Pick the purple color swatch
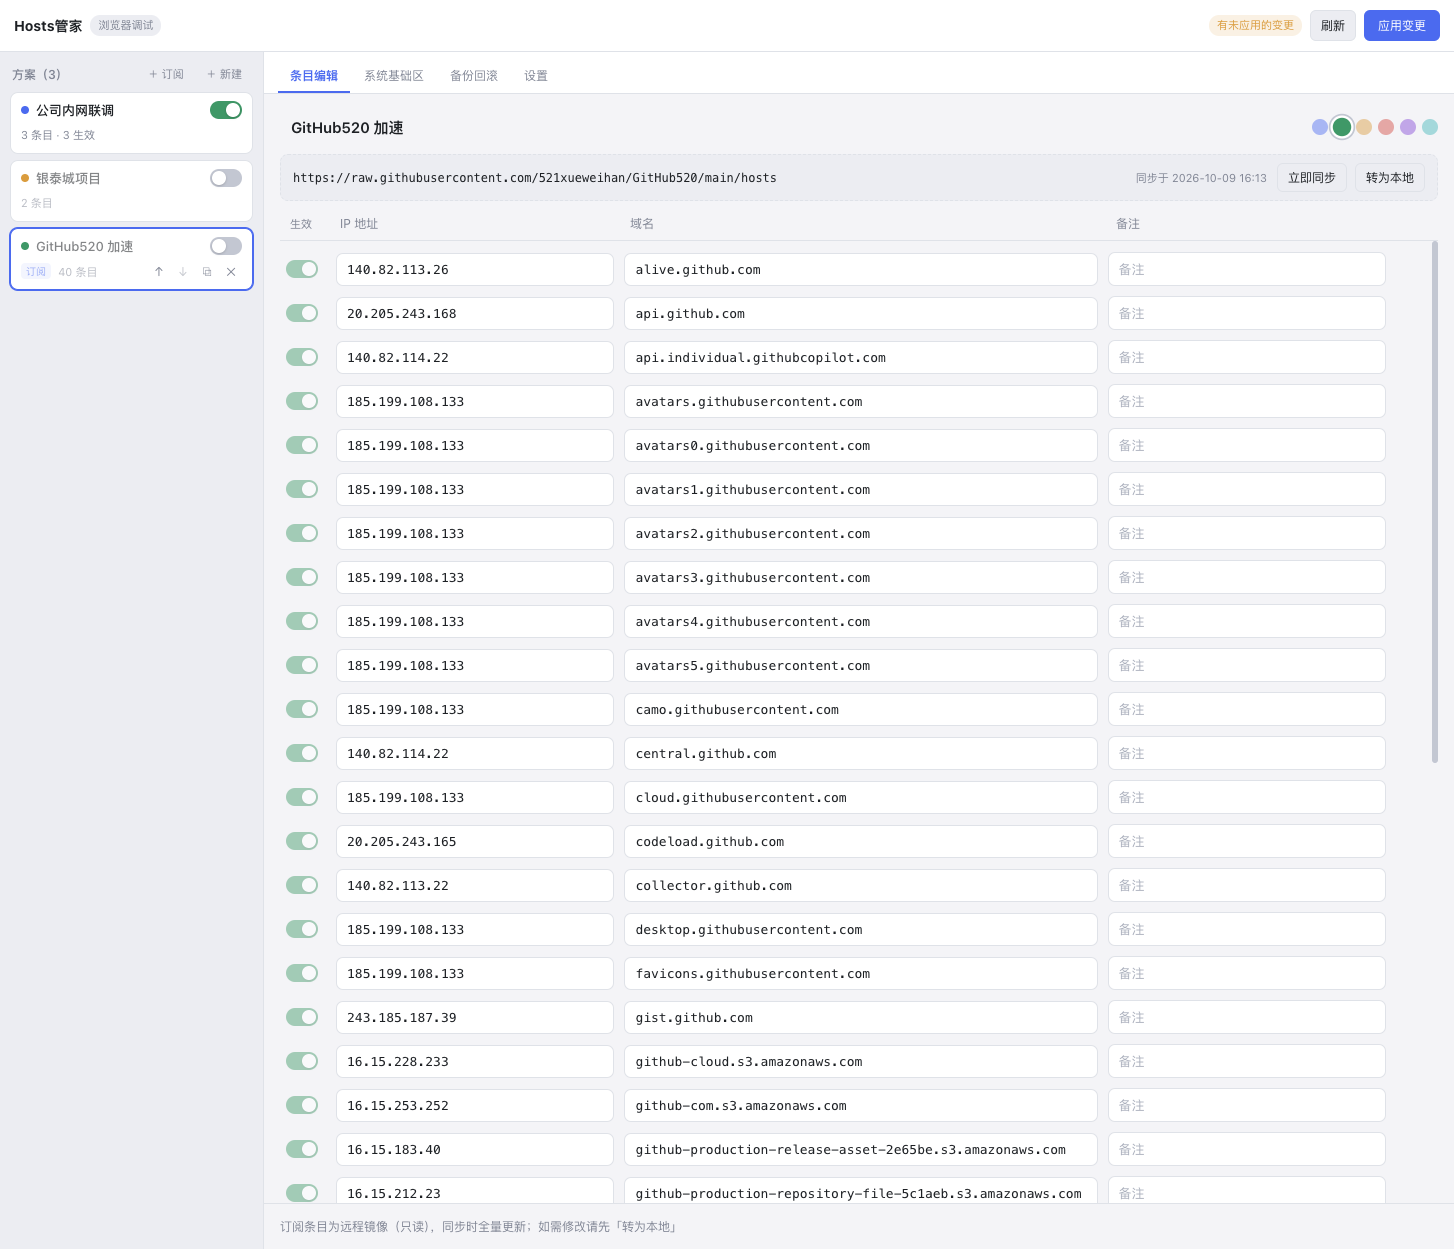1454x1249 pixels. (1408, 127)
